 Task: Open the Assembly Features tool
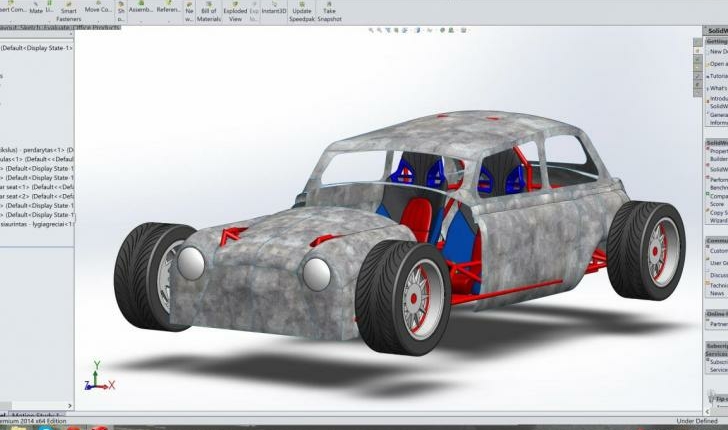click(142, 9)
